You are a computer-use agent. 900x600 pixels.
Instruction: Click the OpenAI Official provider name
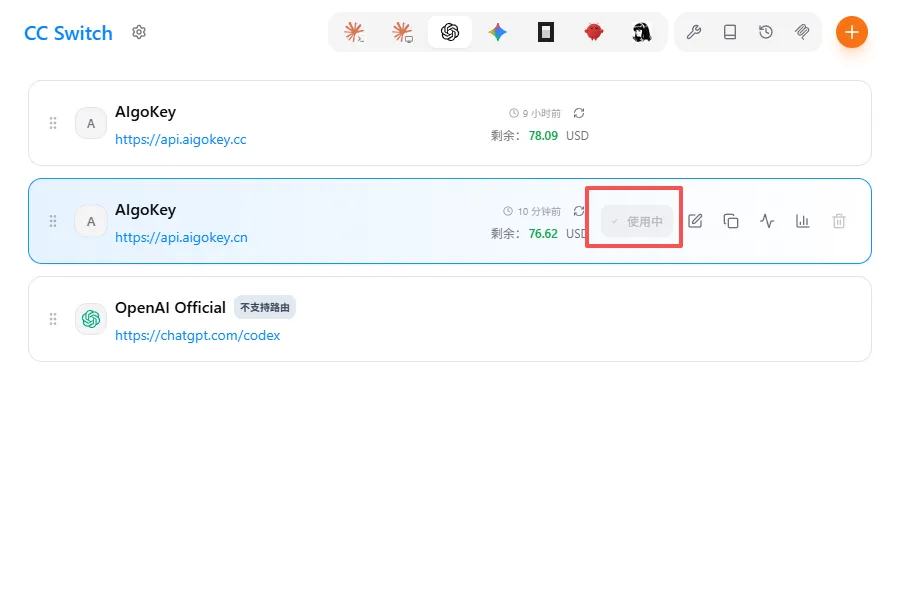tap(170, 308)
